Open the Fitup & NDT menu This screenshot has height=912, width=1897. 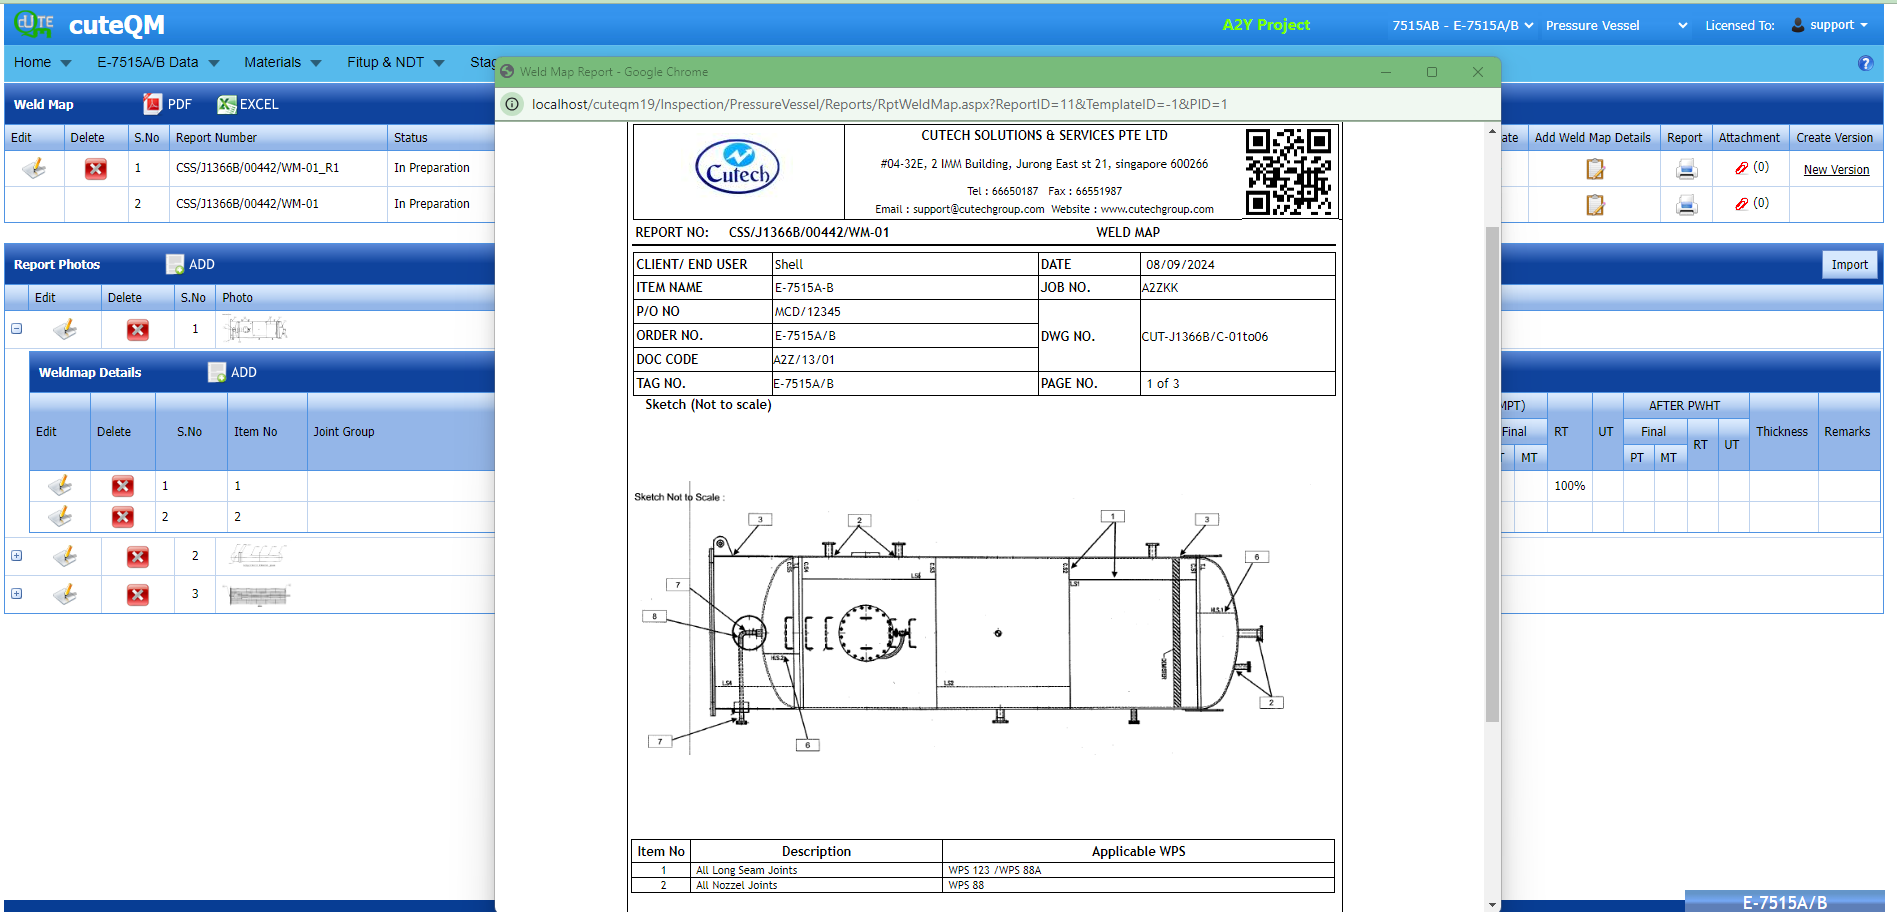pos(395,62)
